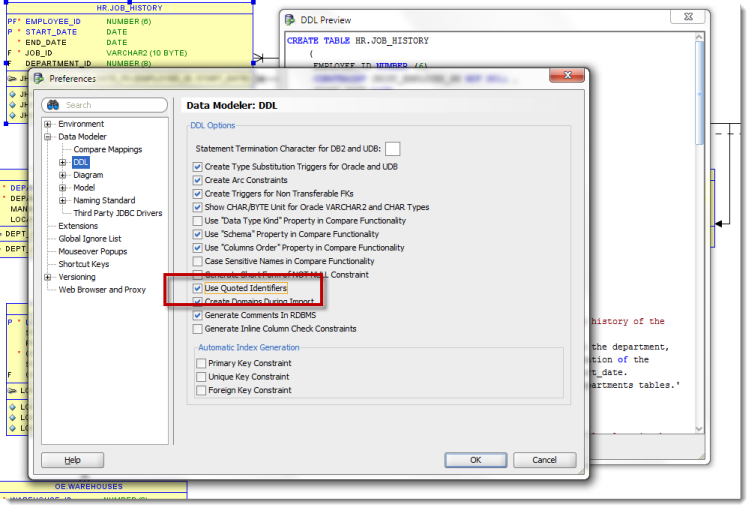Select Shortcut Keys item
The height and width of the screenshot is (510, 752).
click(83, 264)
